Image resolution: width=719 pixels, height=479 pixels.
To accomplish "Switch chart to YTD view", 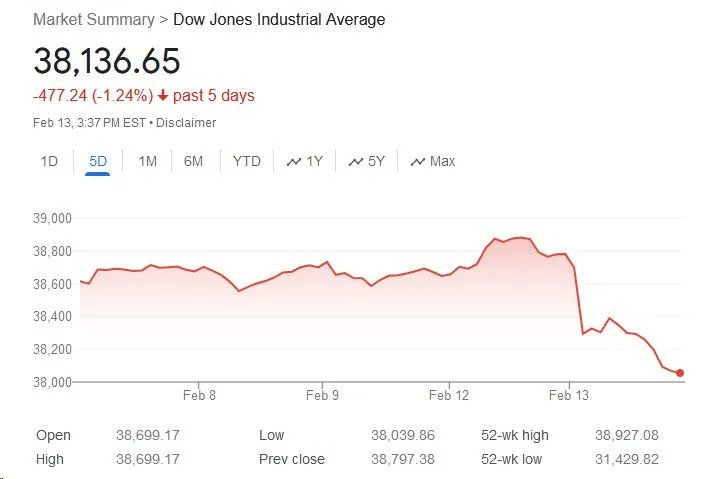I will point(246,161).
